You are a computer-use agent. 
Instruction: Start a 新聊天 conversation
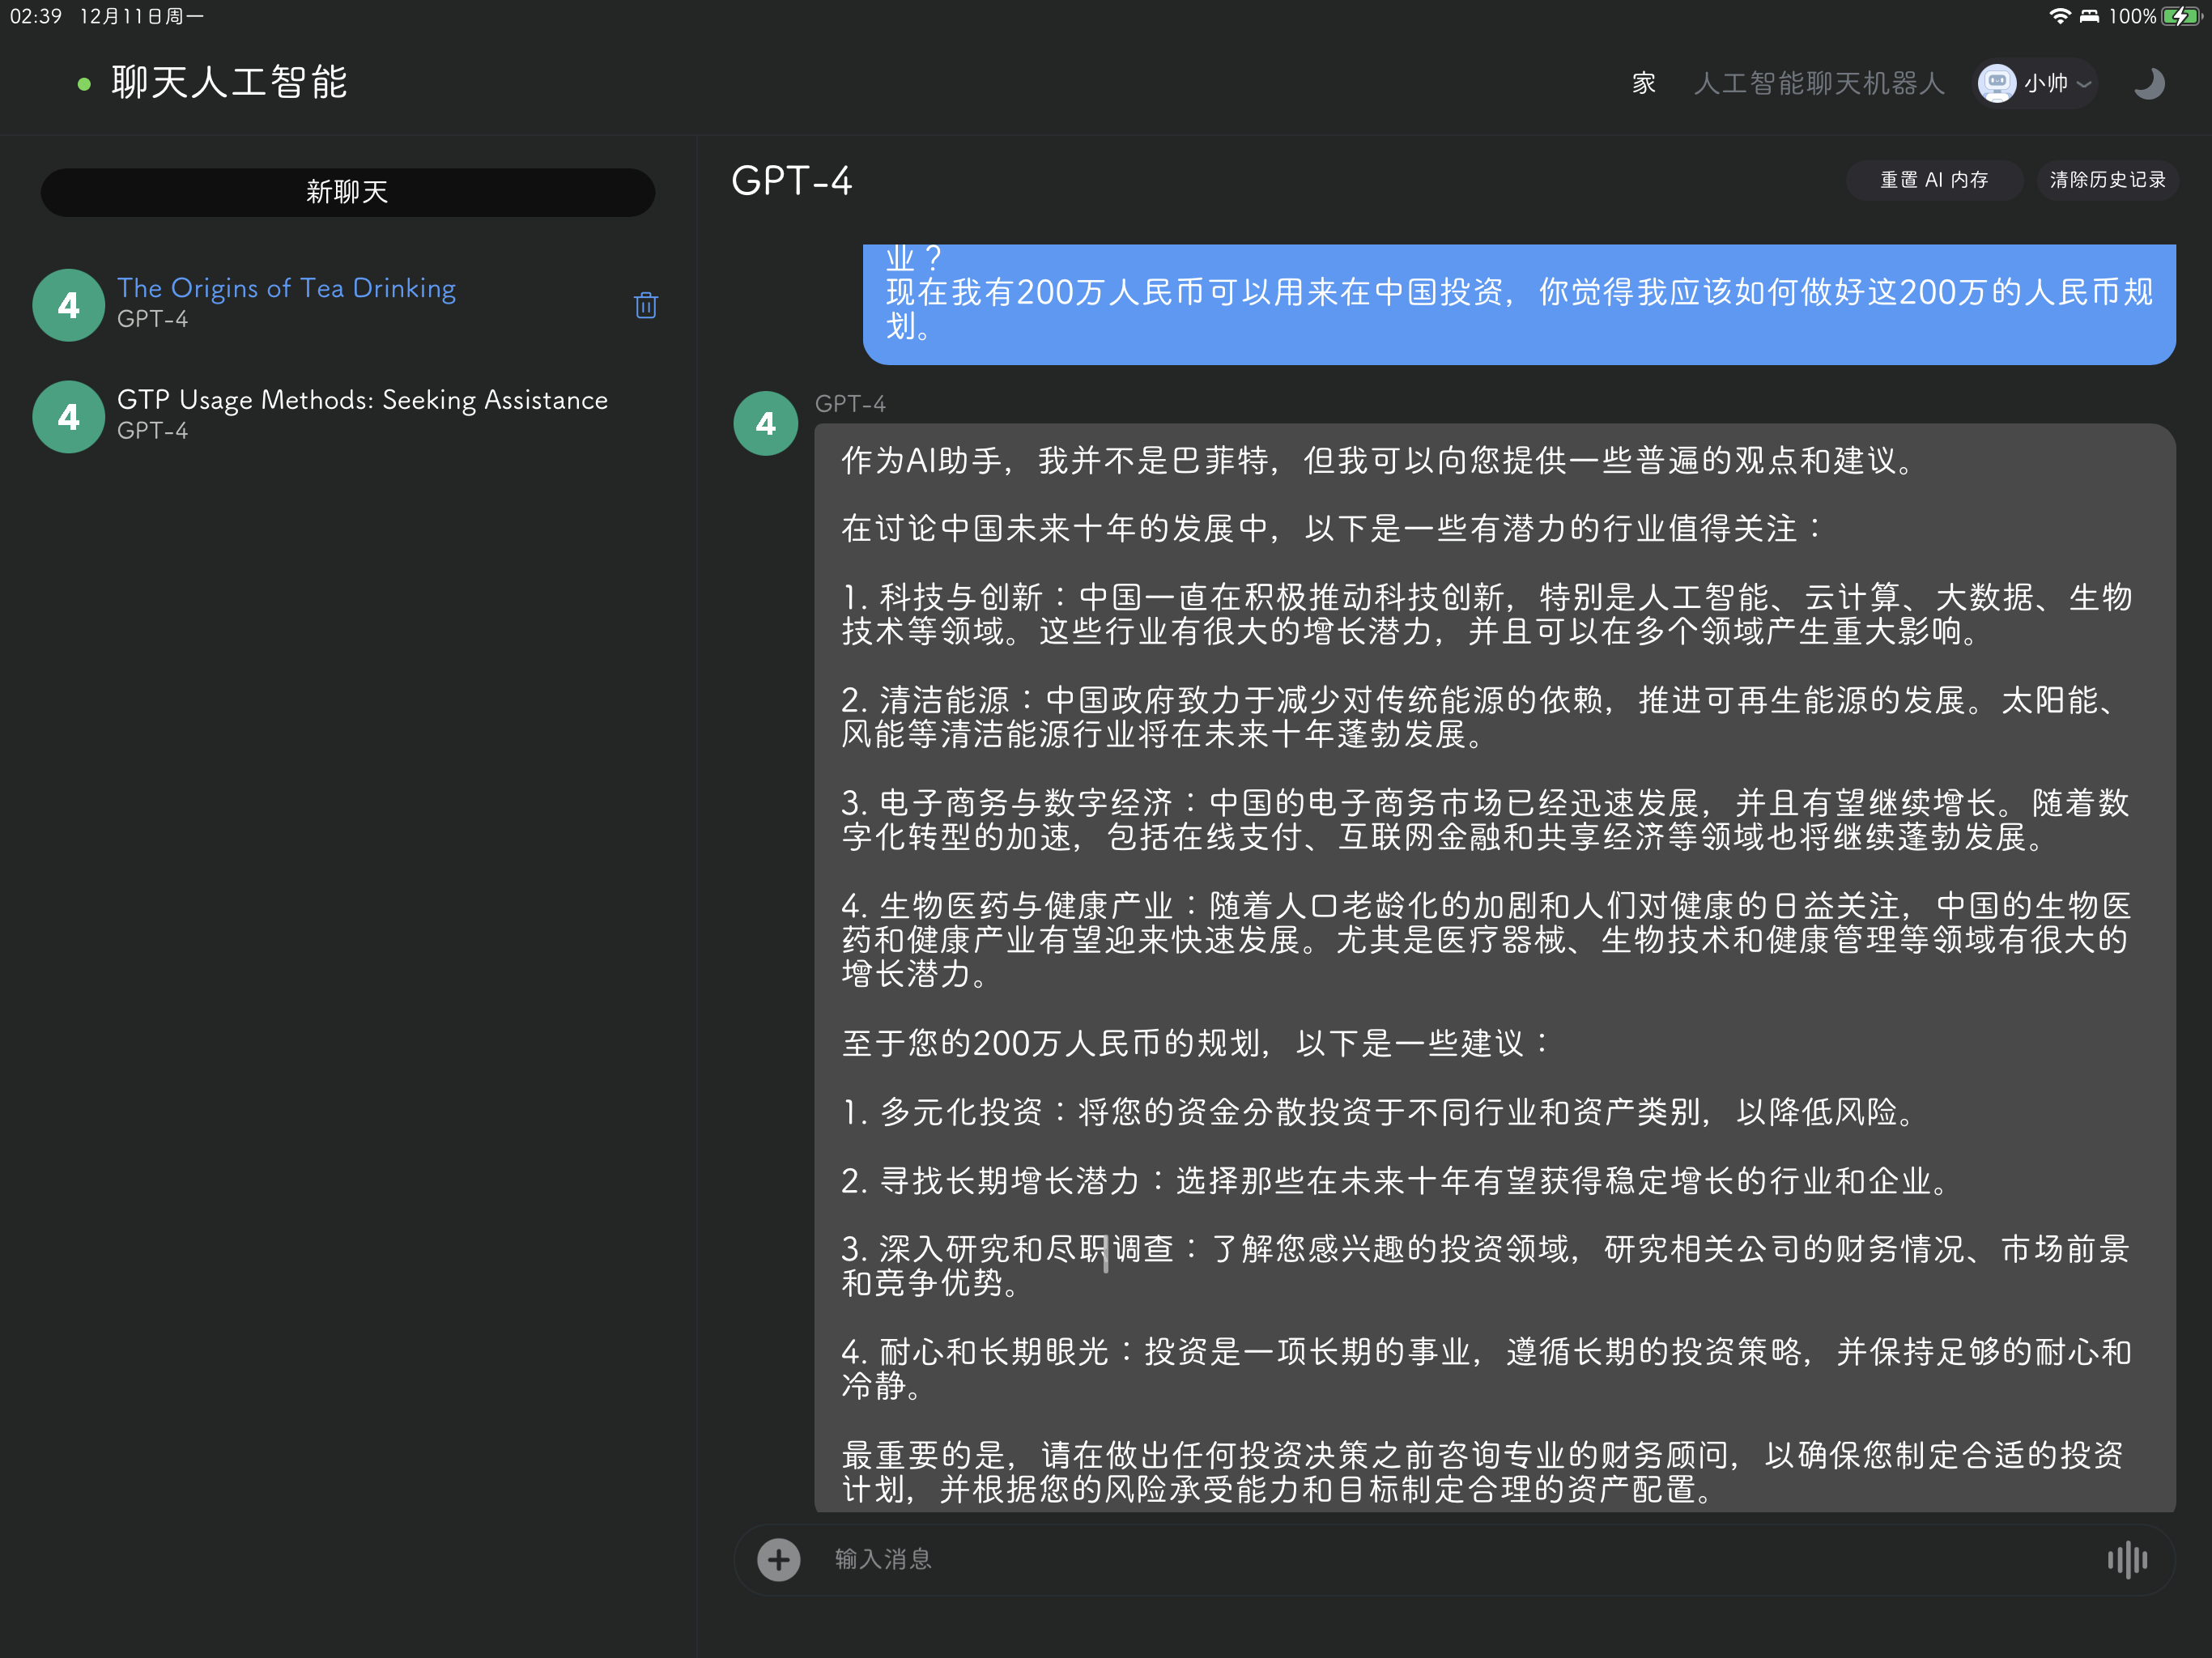[x=347, y=191]
